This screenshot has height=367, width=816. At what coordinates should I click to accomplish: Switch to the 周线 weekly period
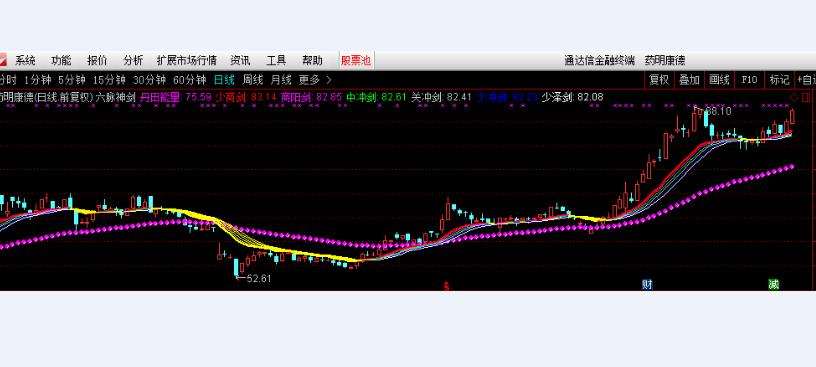click(253, 80)
